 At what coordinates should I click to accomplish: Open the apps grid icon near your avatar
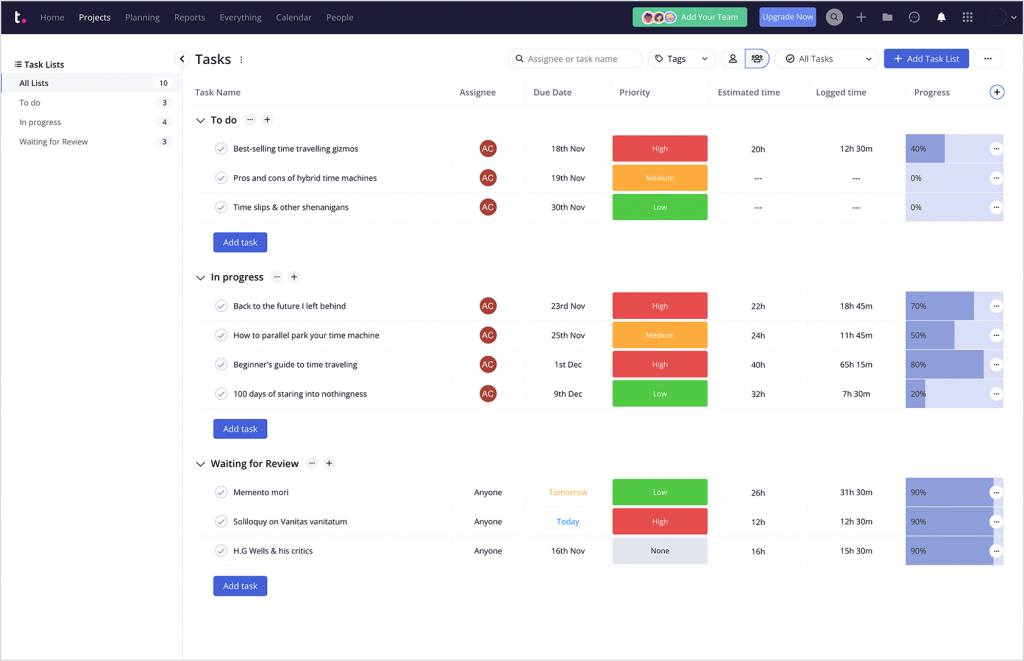[966, 17]
